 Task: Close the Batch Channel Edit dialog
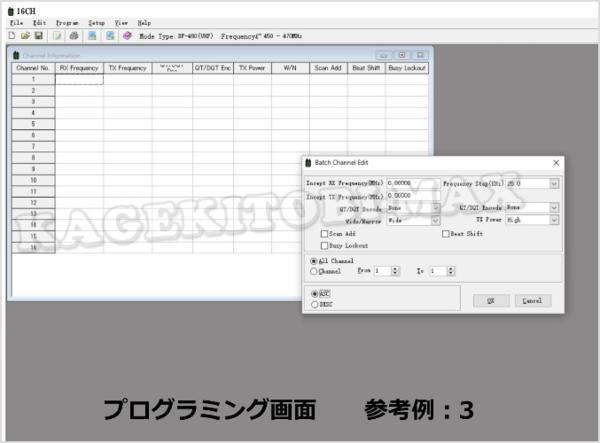pyautogui.click(x=556, y=163)
